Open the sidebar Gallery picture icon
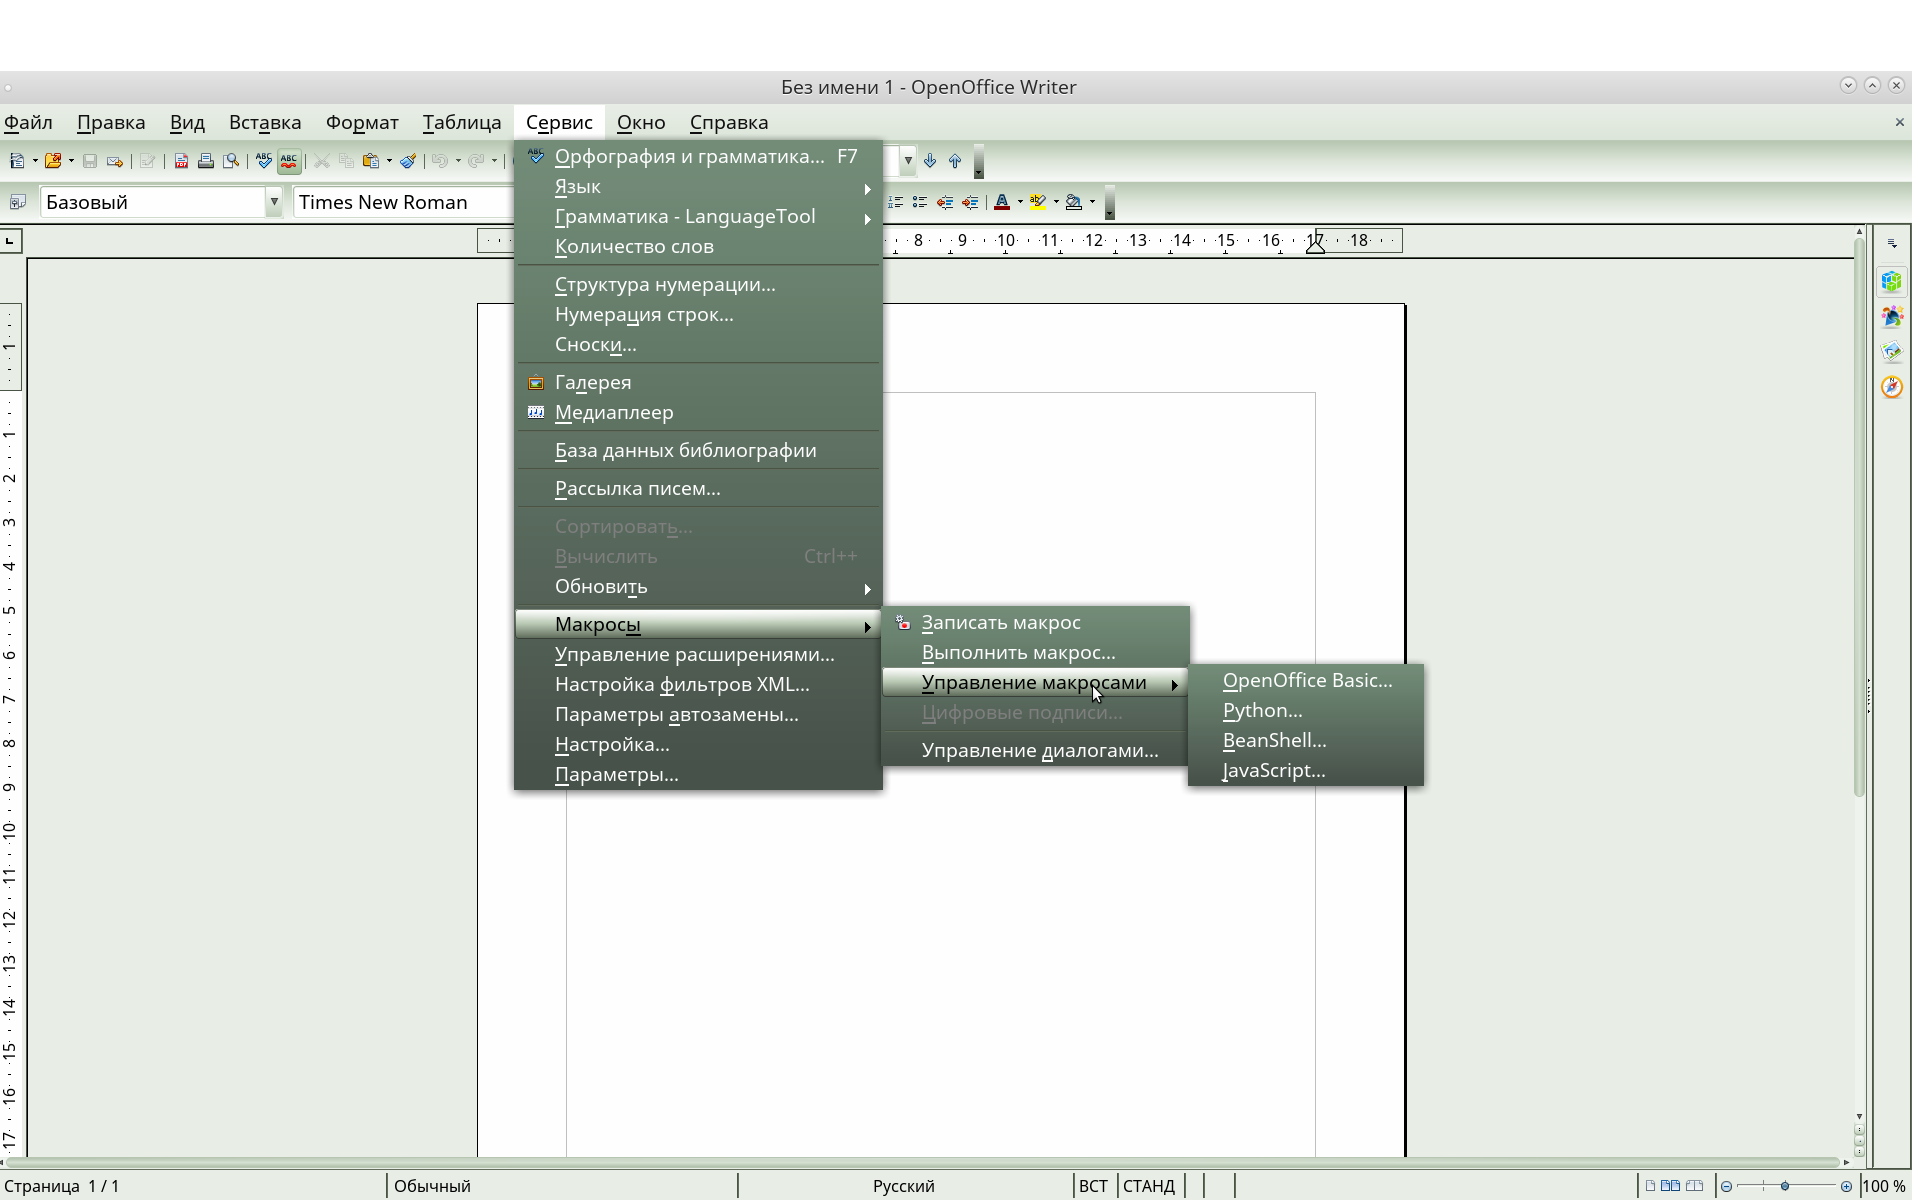 click(x=1891, y=352)
